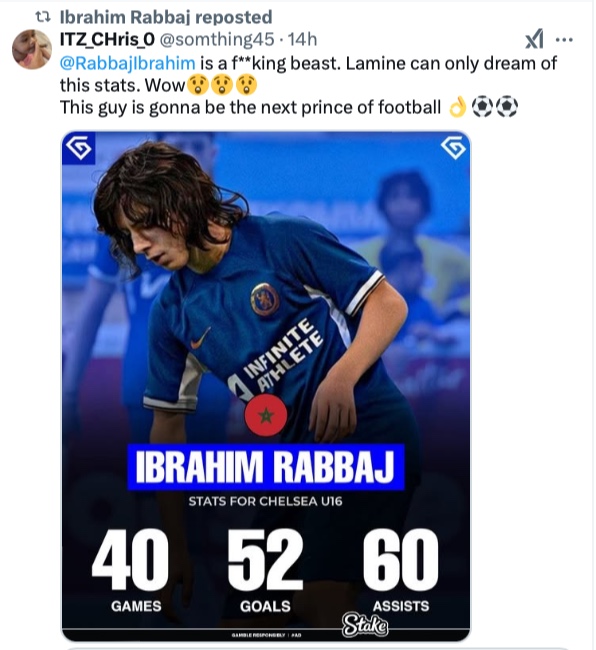Click the 52 GOALS stat
The width and height of the screenshot is (596, 650).
[x=265, y=571]
